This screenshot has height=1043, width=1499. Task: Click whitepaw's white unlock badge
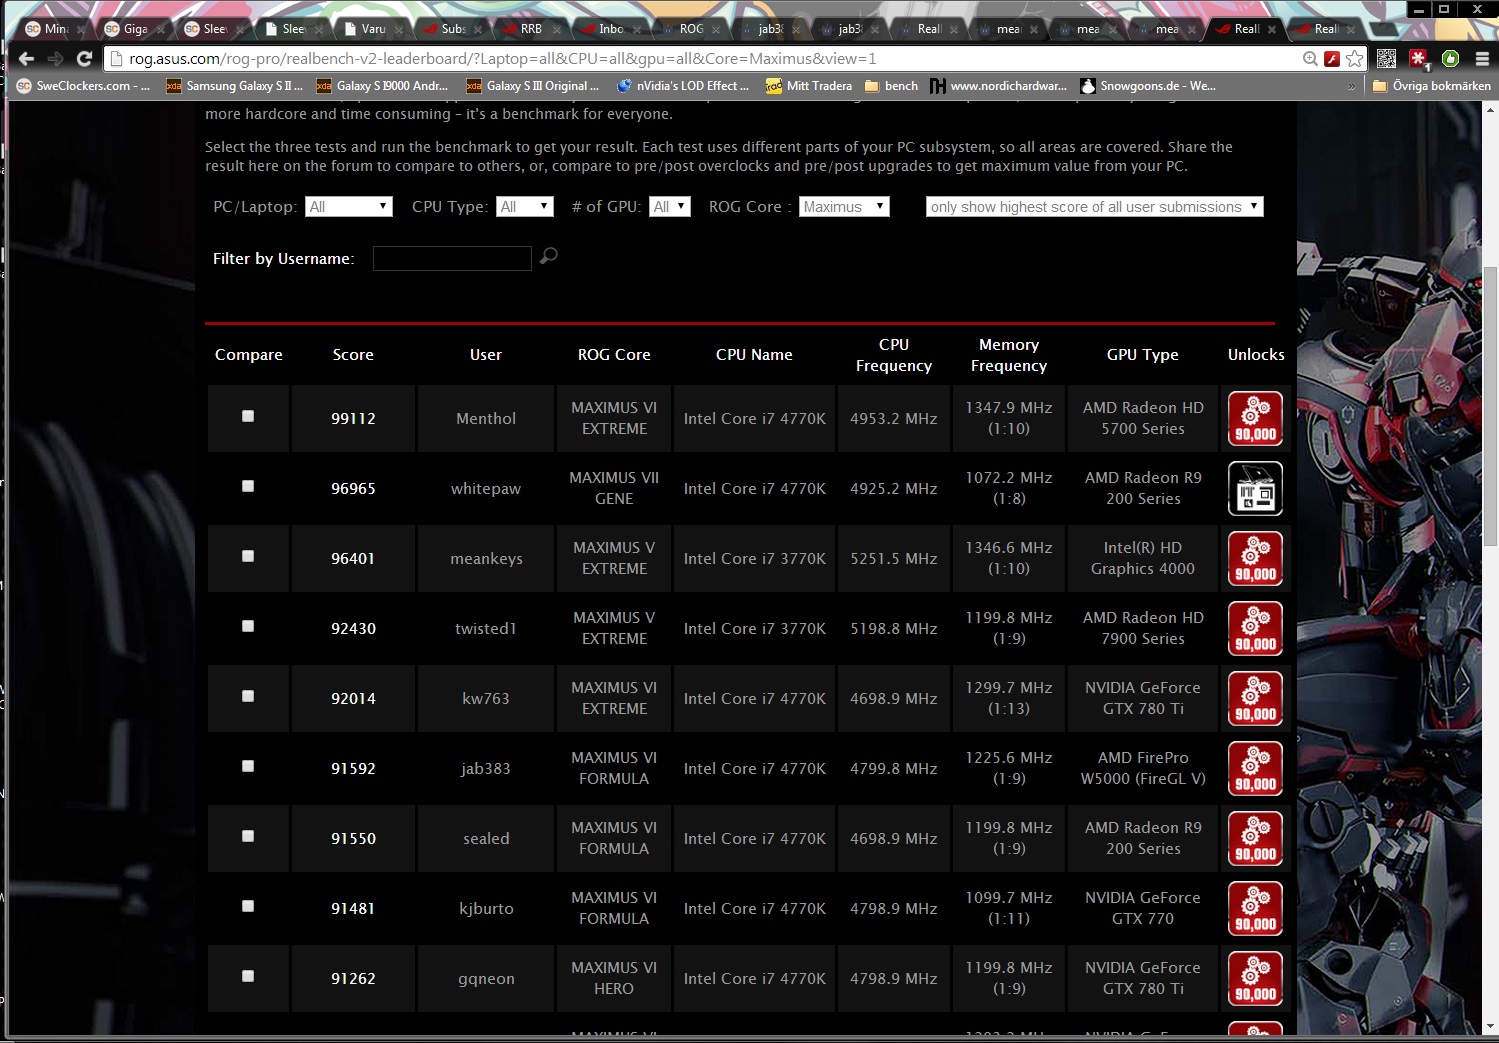[1255, 488]
